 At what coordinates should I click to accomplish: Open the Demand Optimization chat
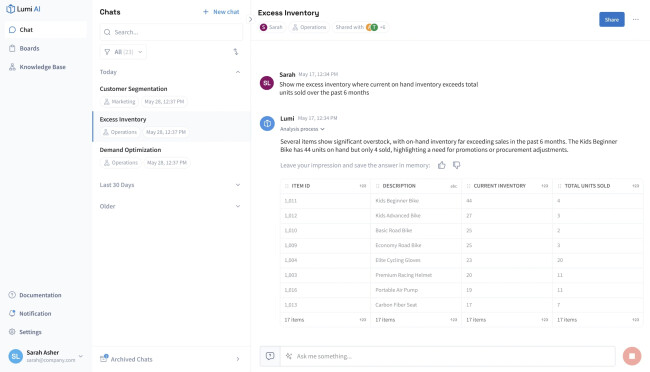(171, 156)
